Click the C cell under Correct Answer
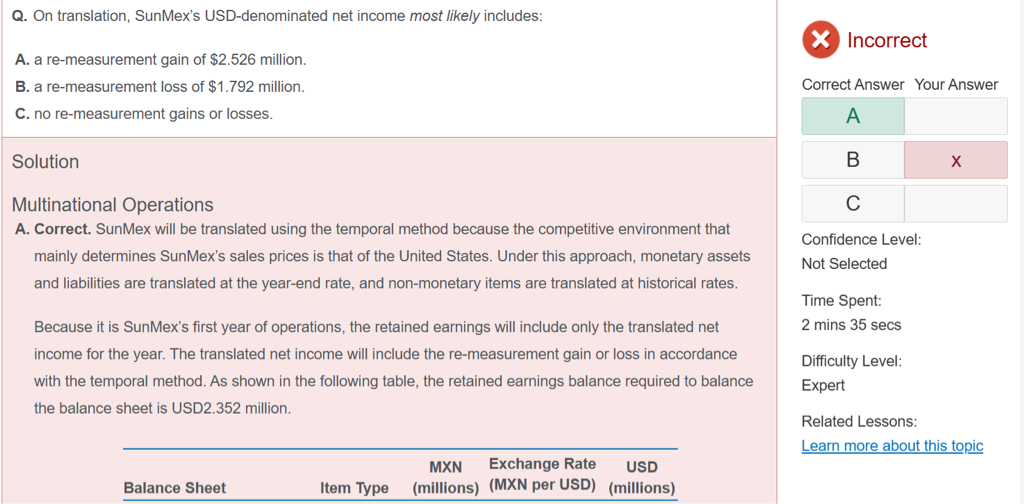This screenshot has width=1024, height=504. [853, 204]
